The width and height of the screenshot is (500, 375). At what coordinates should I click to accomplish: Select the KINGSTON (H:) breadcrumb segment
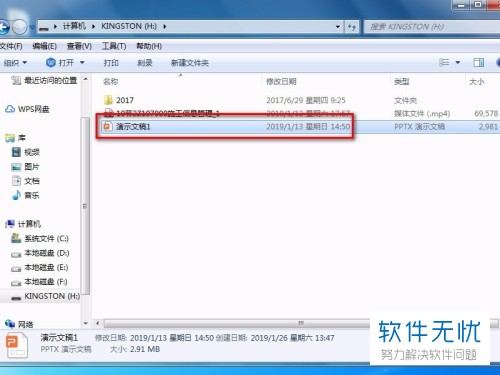[129, 26]
